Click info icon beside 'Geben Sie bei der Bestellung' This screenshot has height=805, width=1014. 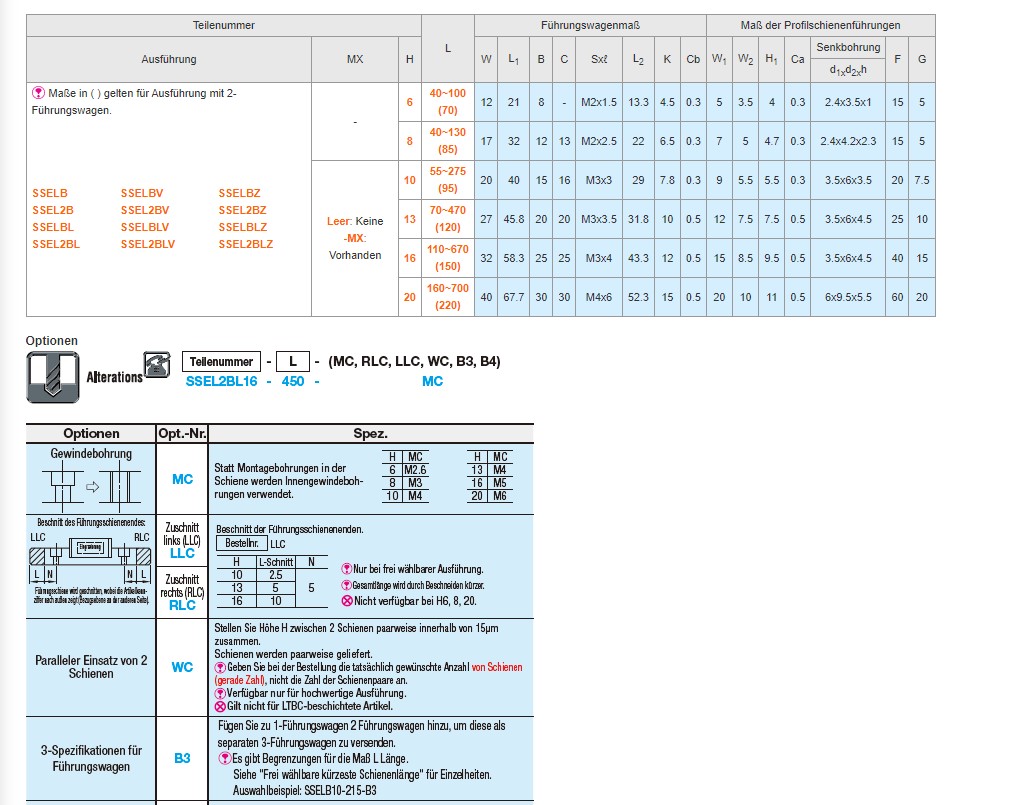[x=221, y=667]
